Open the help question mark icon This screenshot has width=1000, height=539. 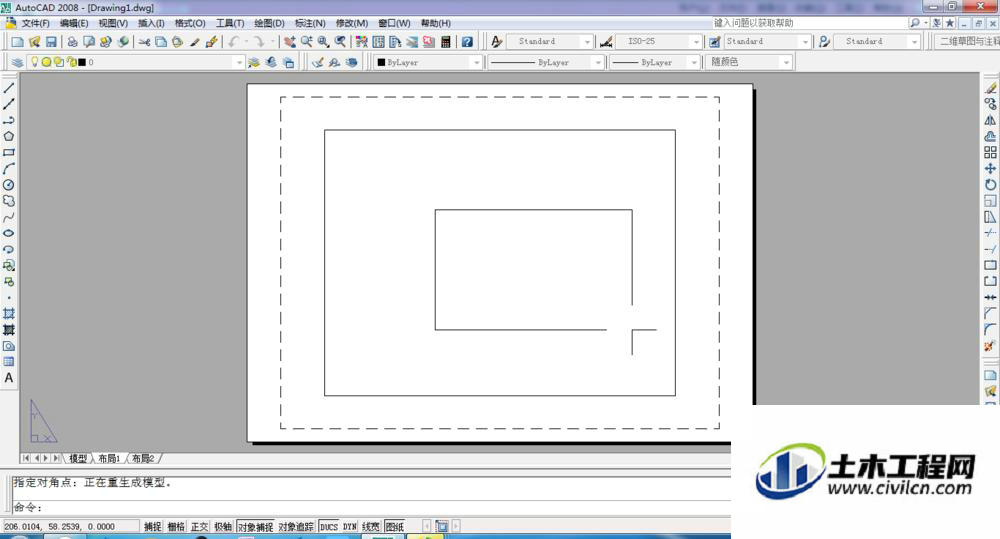[467, 41]
